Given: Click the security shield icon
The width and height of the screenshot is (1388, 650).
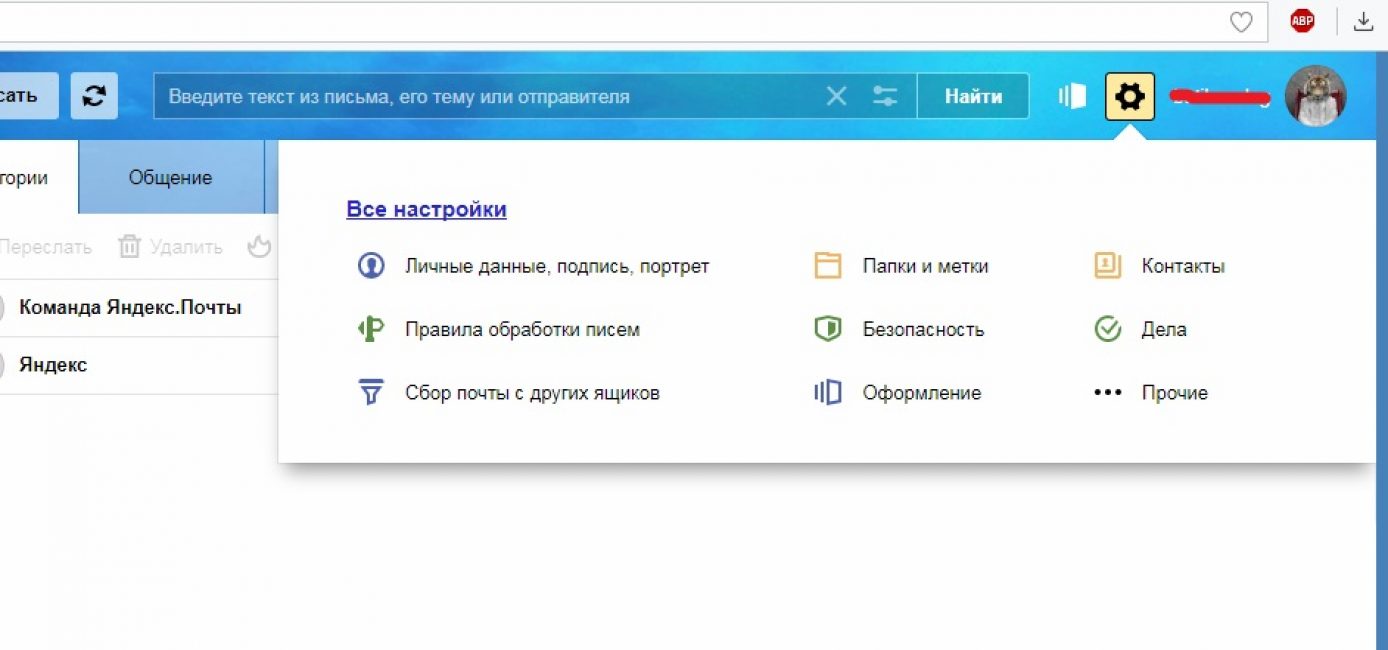Looking at the screenshot, I should coord(828,329).
